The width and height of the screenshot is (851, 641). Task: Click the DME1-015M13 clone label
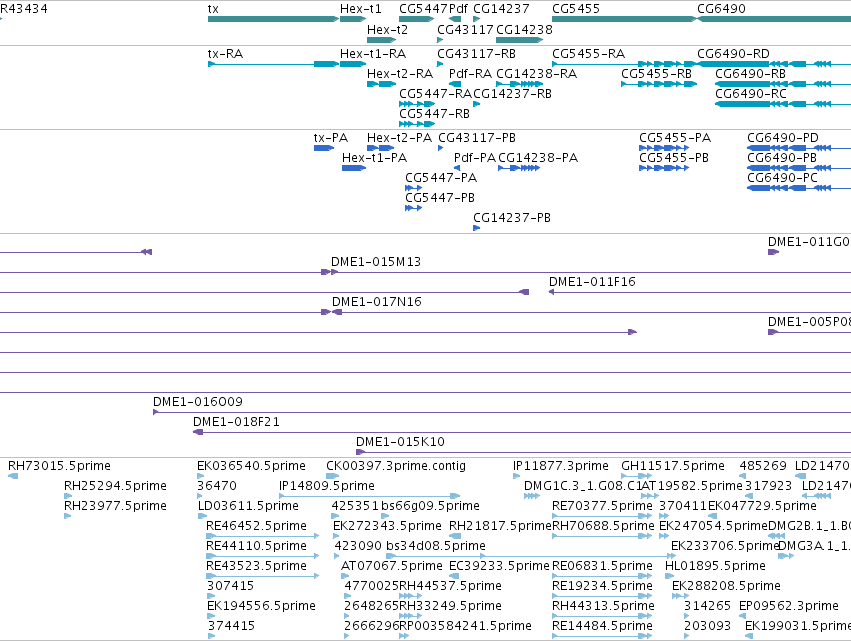(376, 262)
